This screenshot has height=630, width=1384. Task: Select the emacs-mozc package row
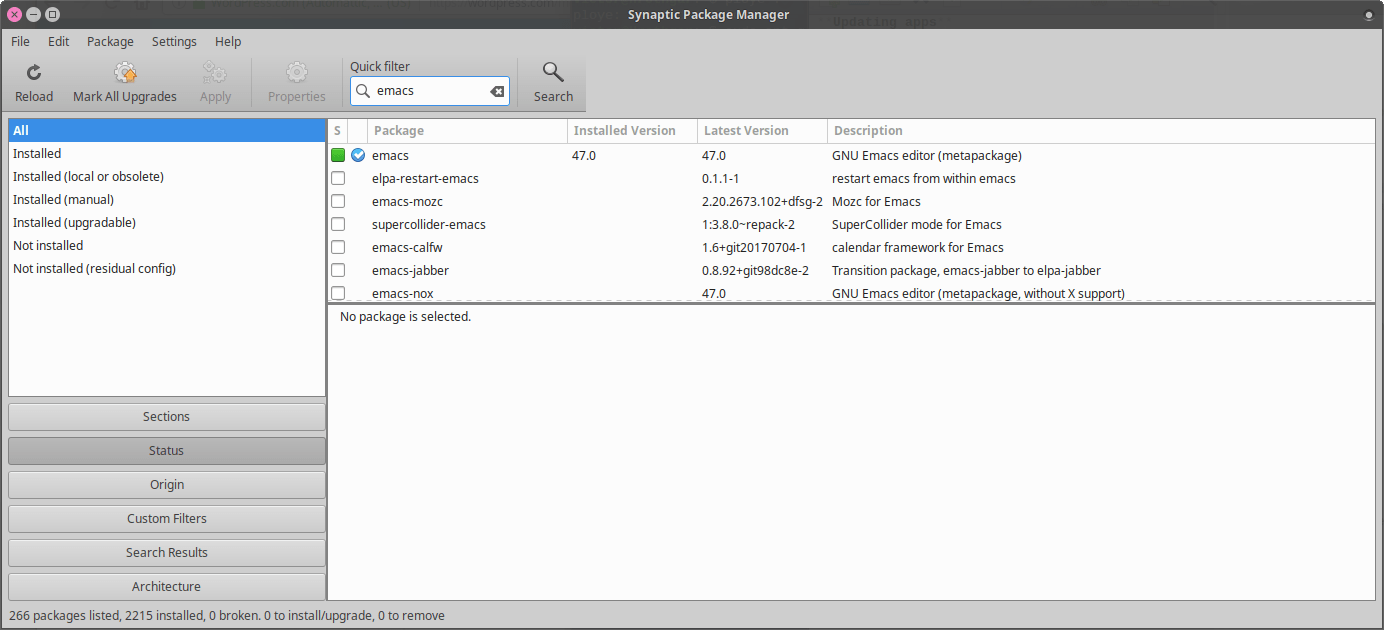pos(851,201)
